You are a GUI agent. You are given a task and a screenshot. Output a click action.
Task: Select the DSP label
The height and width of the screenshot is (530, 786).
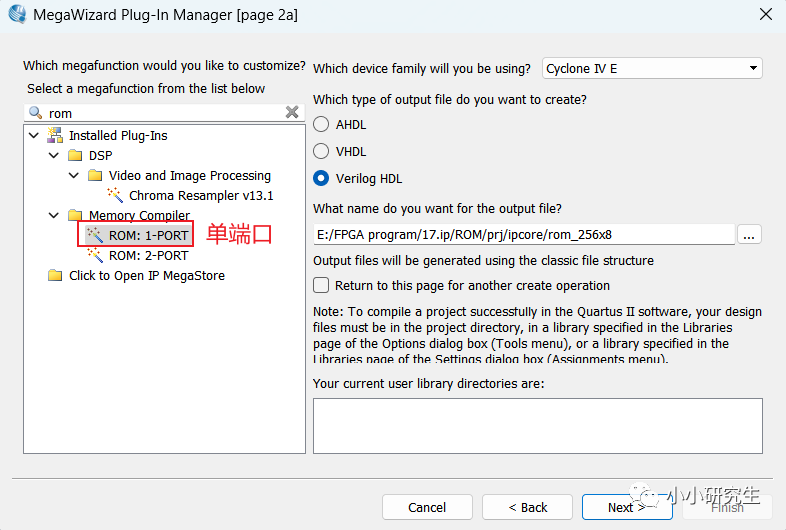click(100, 155)
